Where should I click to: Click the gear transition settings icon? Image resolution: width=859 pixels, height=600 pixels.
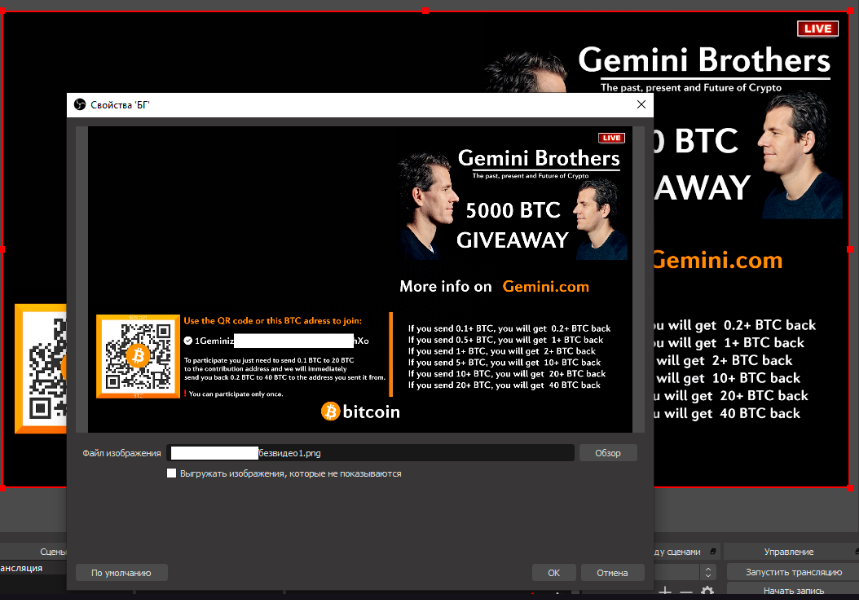(x=707, y=592)
